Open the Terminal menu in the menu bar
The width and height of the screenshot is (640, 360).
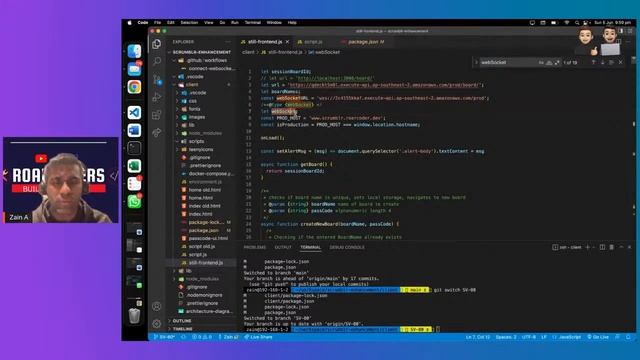(x=253, y=23)
